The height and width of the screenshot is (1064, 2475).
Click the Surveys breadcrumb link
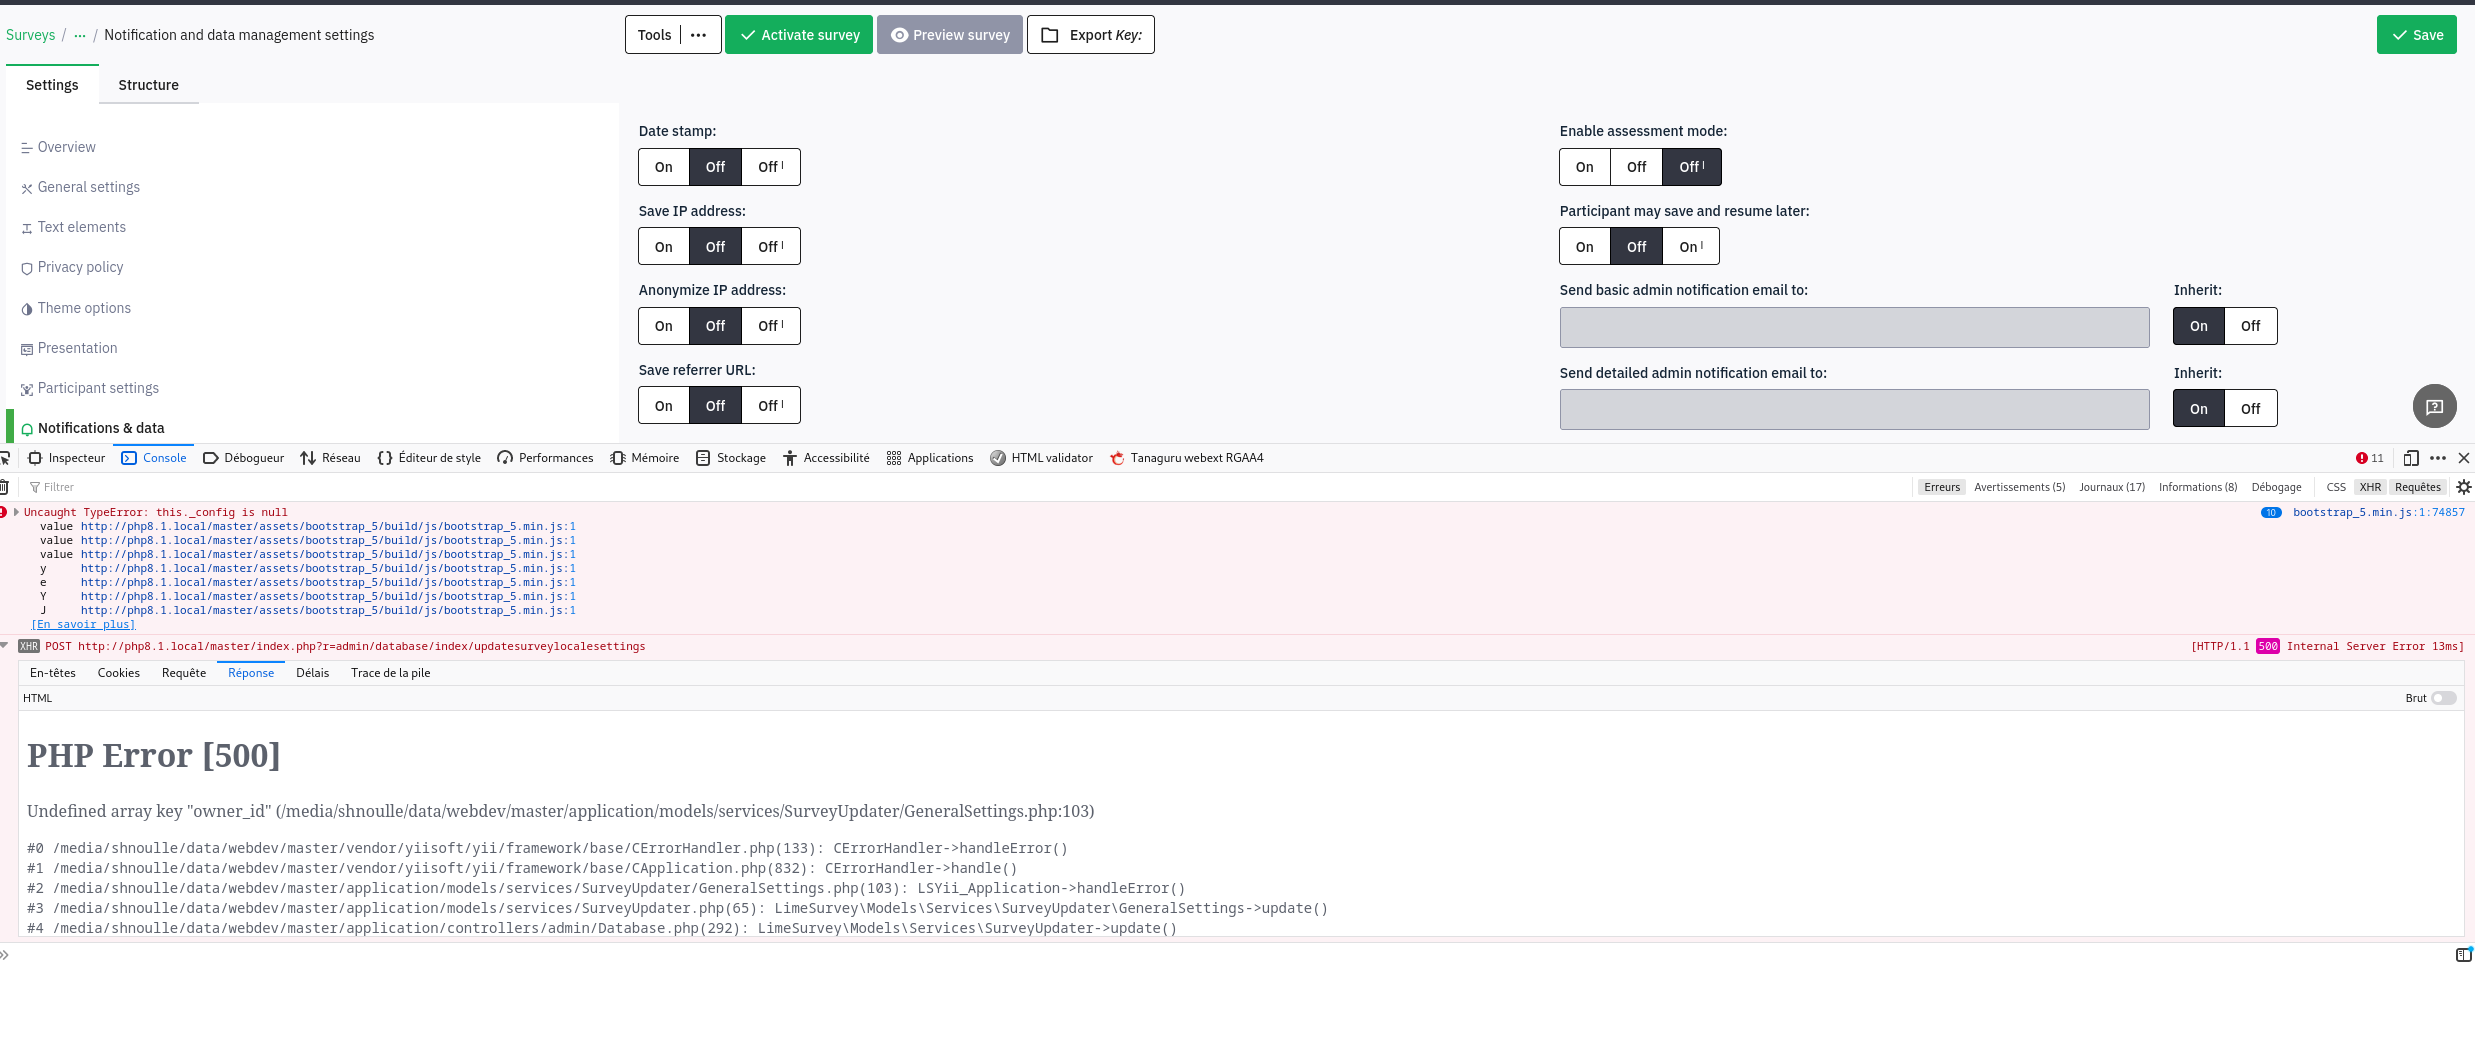point(31,35)
